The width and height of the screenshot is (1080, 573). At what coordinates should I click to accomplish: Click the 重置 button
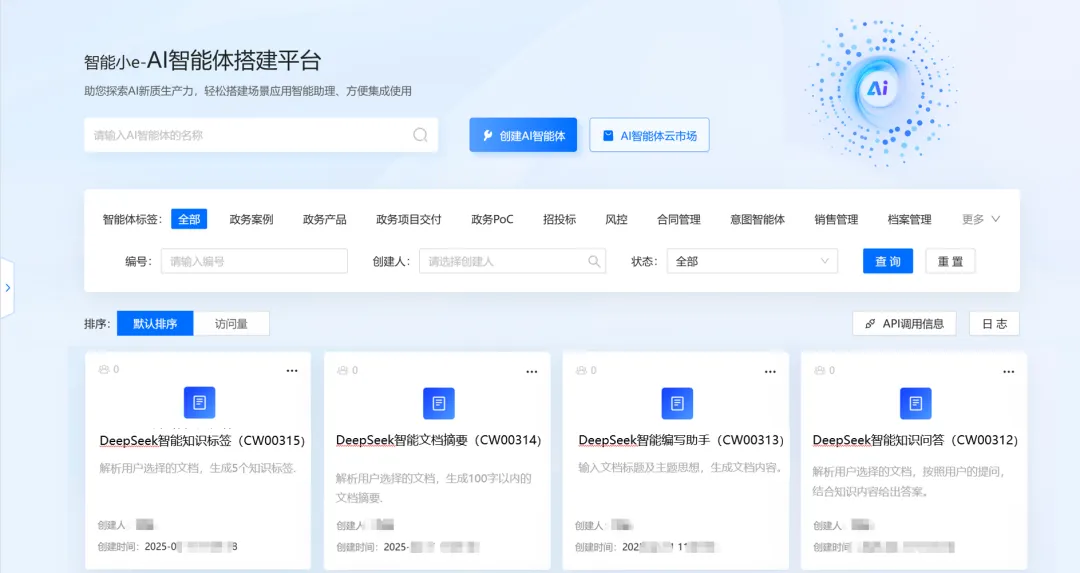point(951,261)
